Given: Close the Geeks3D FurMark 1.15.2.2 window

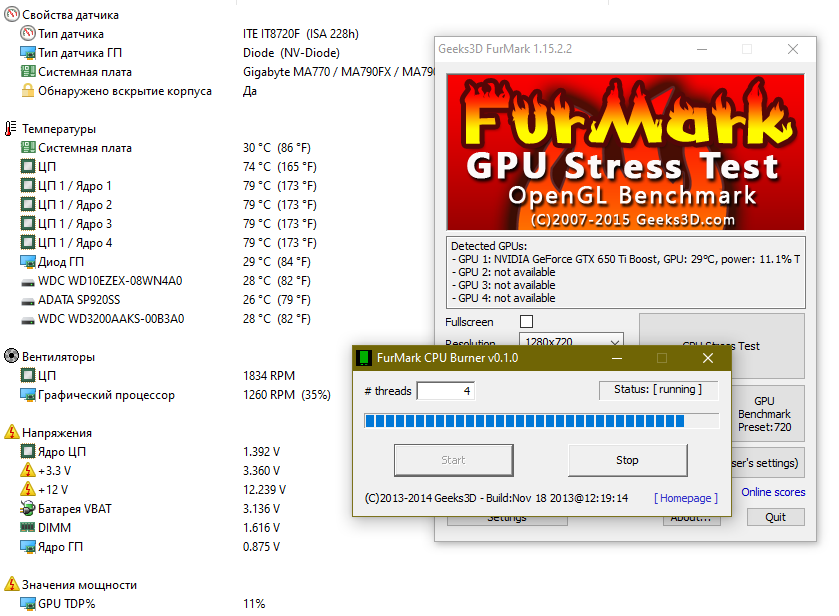Looking at the screenshot, I should point(793,49).
